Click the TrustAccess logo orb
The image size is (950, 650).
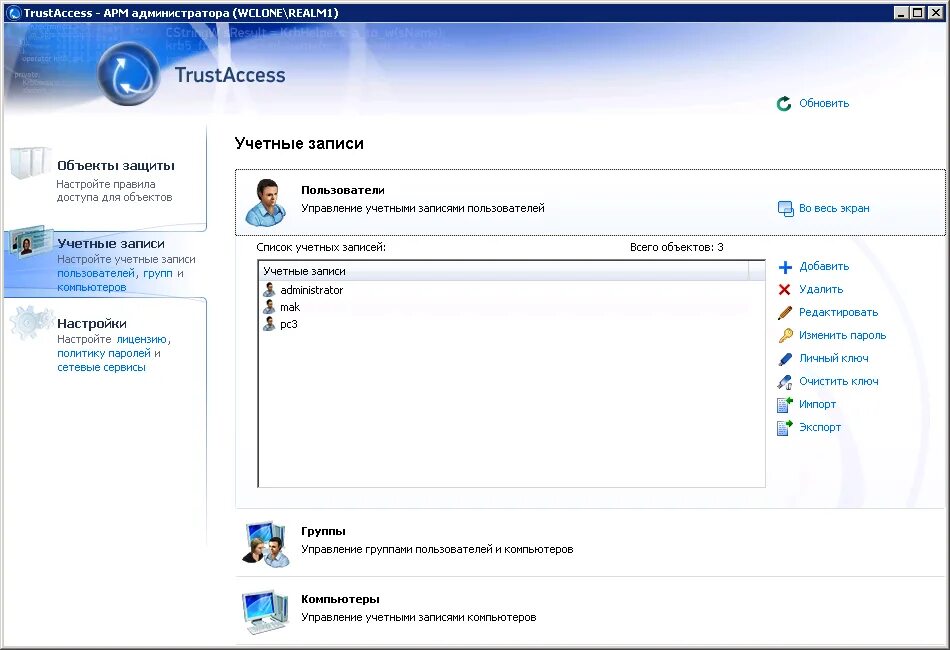pyautogui.click(x=128, y=73)
